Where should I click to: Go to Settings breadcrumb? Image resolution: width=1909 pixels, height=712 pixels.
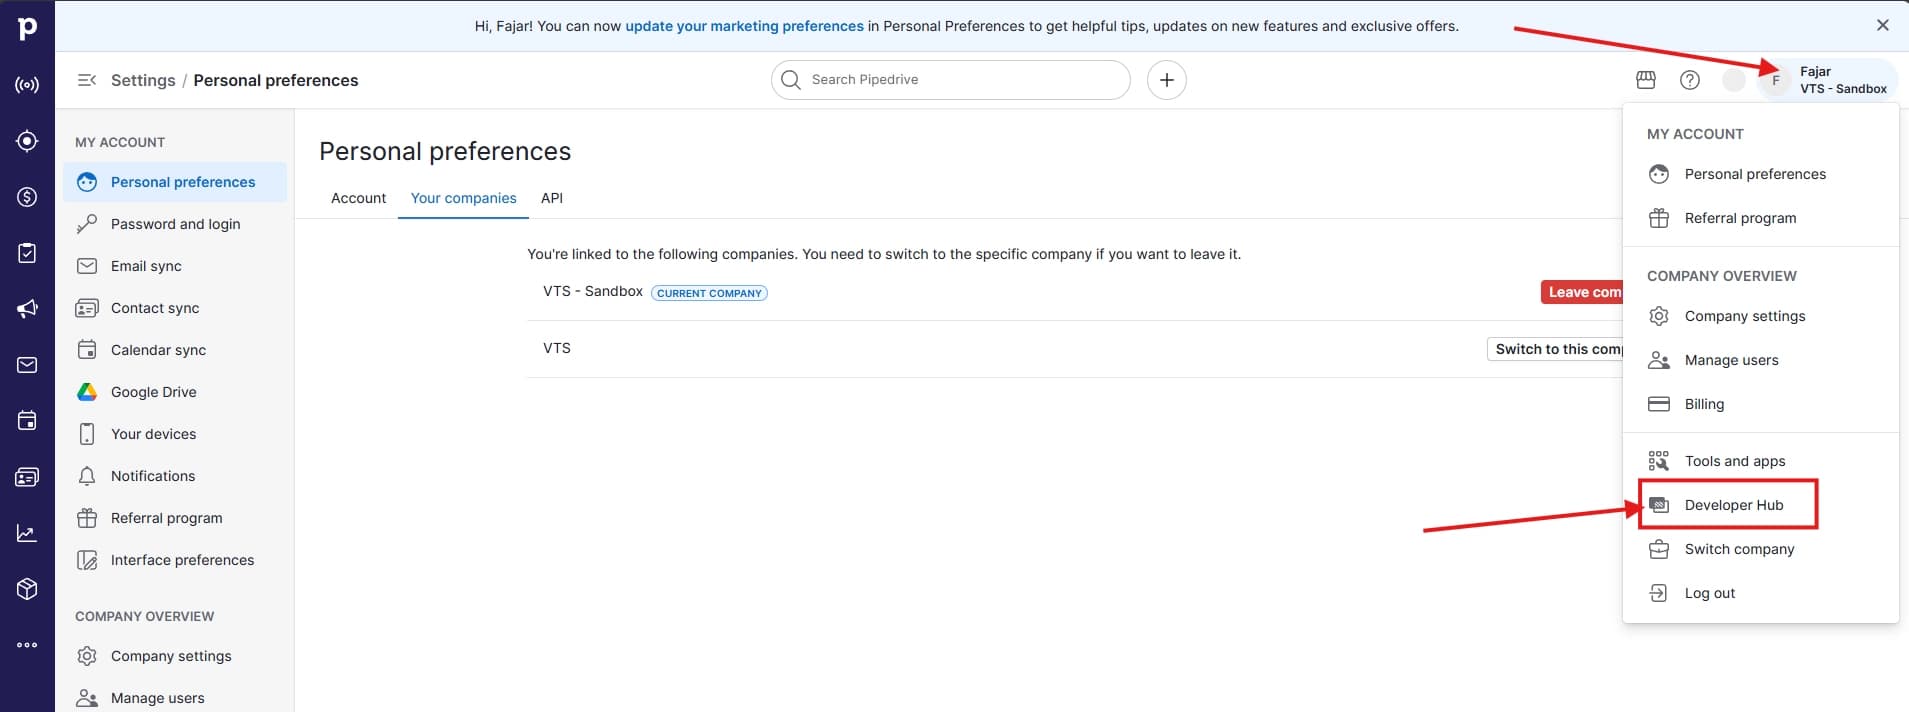(143, 80)
